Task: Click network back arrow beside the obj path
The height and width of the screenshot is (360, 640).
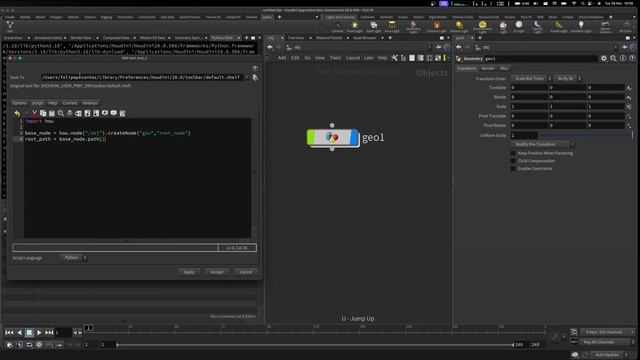Action: point(270,48)
